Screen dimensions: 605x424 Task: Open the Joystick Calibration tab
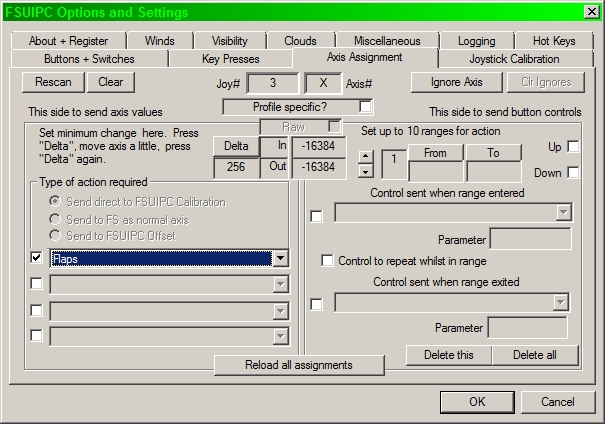point(514,59)
